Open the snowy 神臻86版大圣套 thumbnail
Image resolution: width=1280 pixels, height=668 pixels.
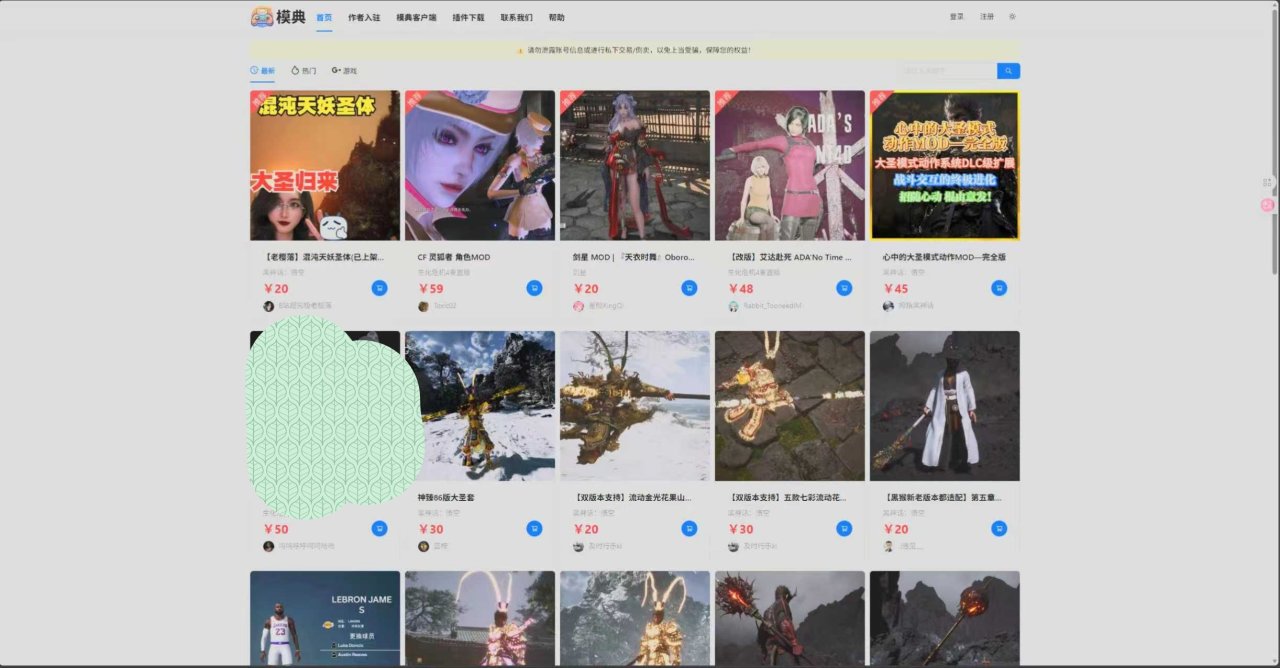click(480, 406)
